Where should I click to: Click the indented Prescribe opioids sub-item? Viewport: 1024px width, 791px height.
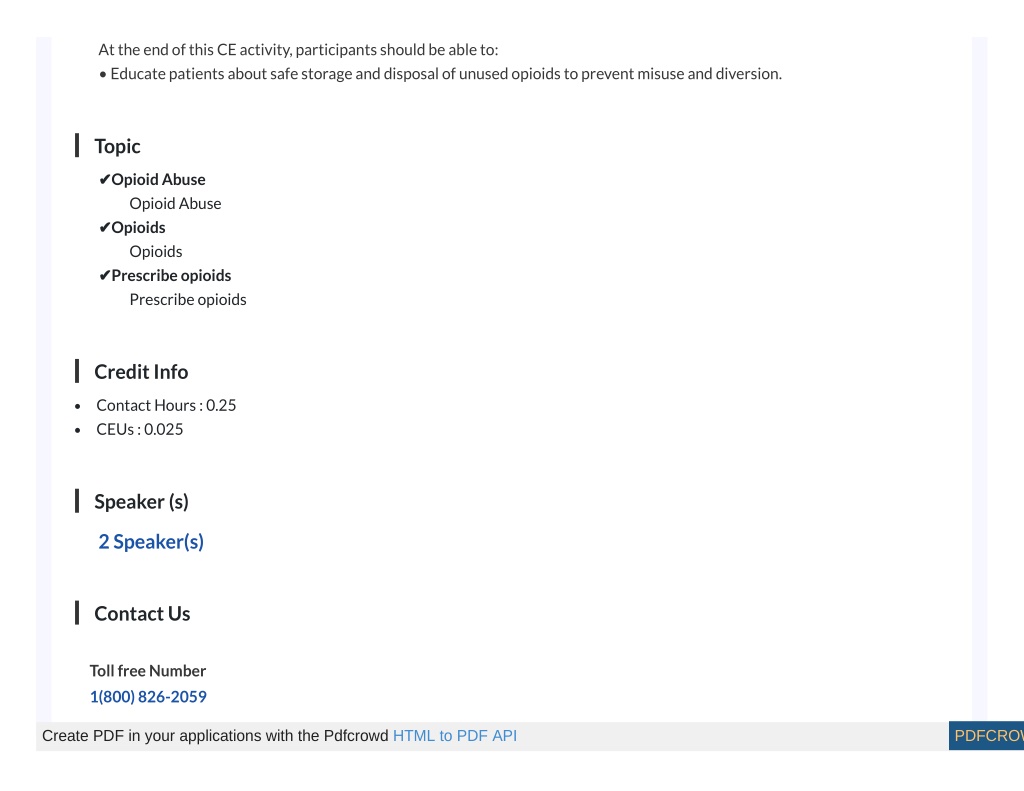pyautogui.click(x=187, y=300)
